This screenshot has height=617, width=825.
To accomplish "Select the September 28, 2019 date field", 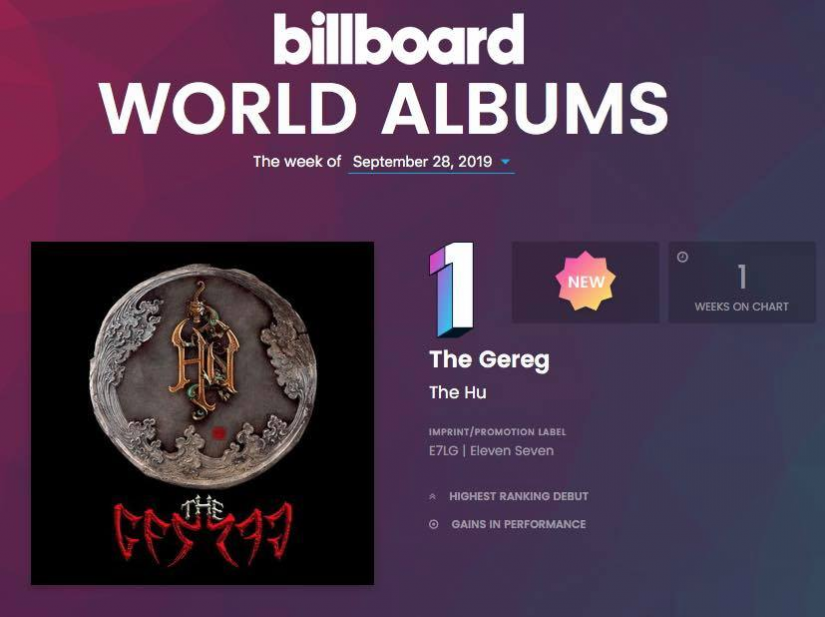I will coord(431,162).
